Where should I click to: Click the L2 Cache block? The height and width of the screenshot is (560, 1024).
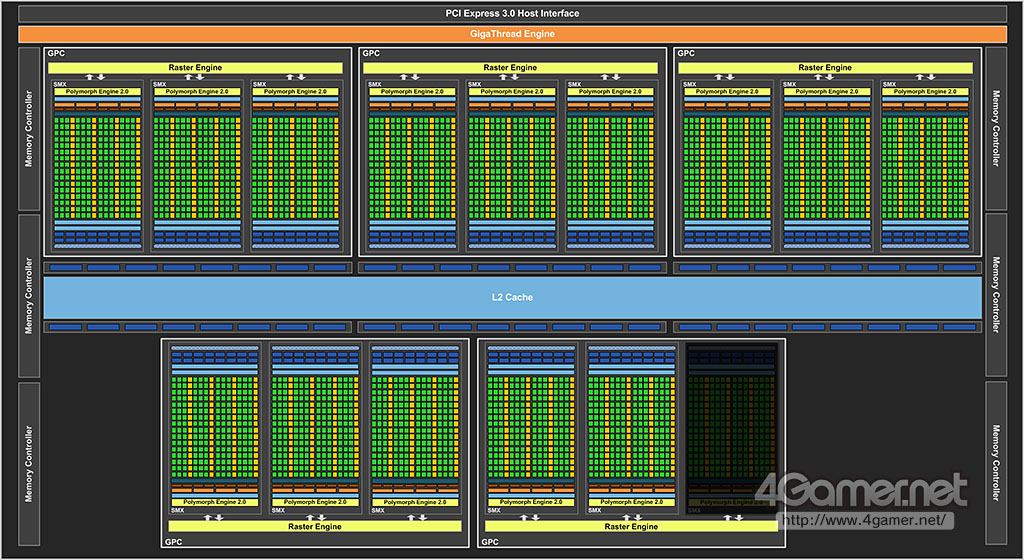pos(512,297)
